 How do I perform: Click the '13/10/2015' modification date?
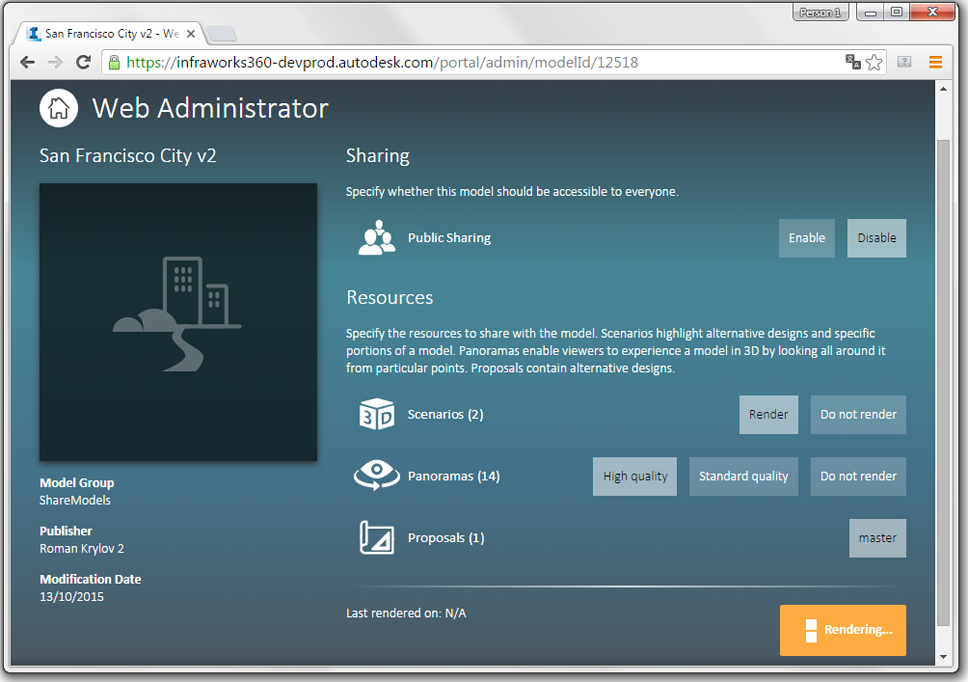[72, 597]
